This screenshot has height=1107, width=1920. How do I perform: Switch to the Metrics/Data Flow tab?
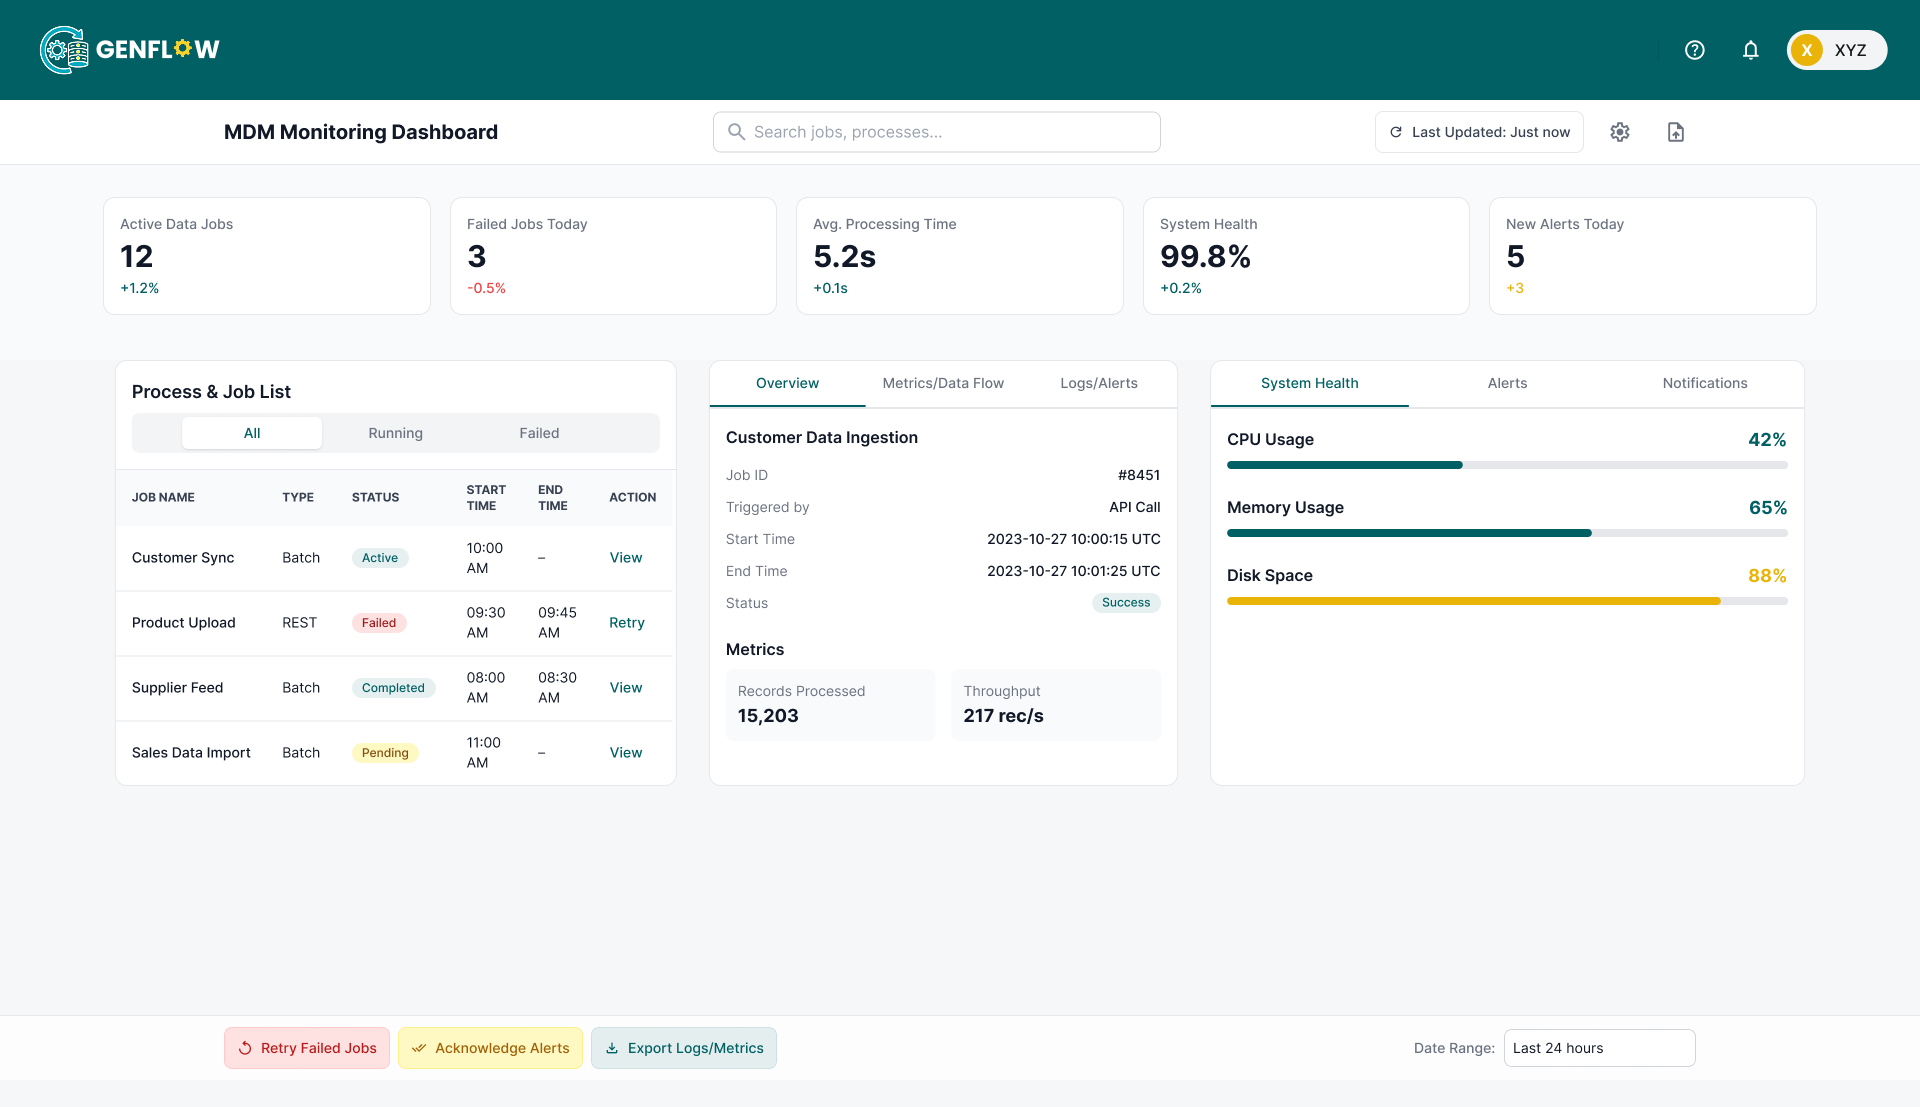tap(943, 383)
